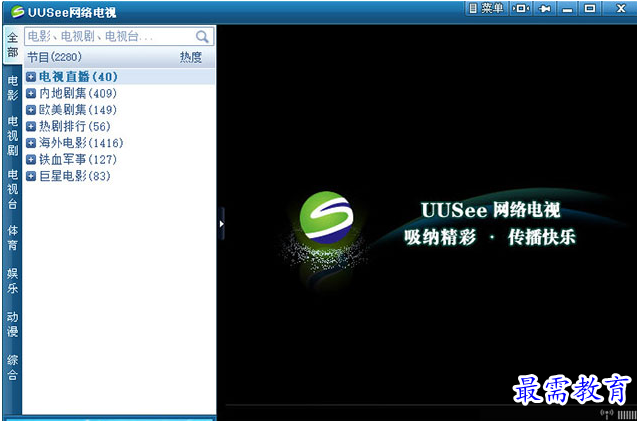Expand the 海外电影(1416) category
637x421 pixels.
click(31, 143)
